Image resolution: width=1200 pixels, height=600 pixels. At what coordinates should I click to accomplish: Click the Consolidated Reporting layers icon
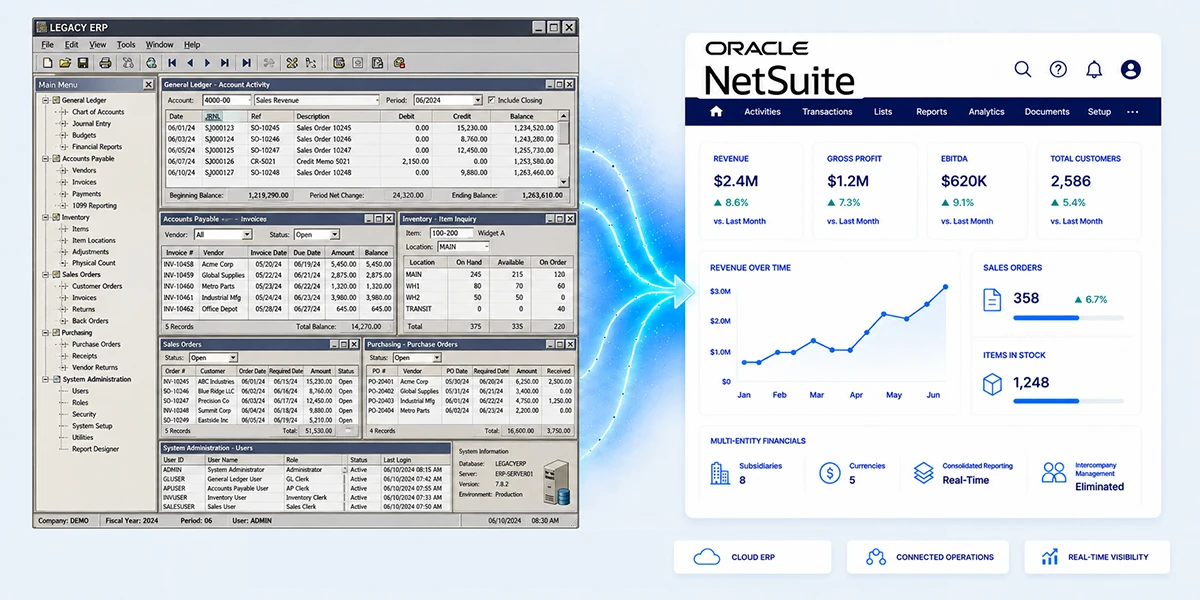(924, 473)
